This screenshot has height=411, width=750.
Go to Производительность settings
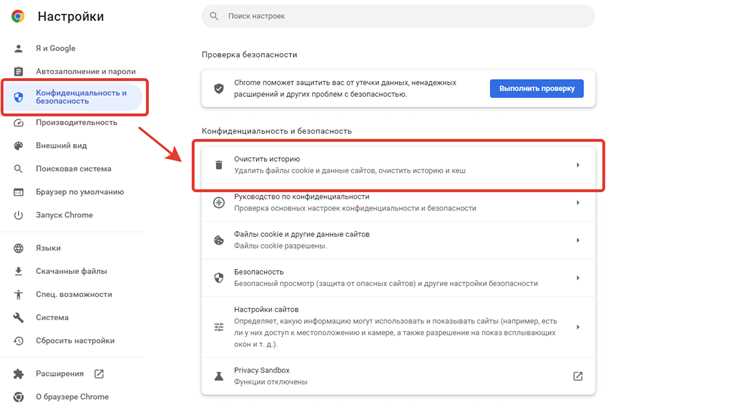click(x=77, y=122)
